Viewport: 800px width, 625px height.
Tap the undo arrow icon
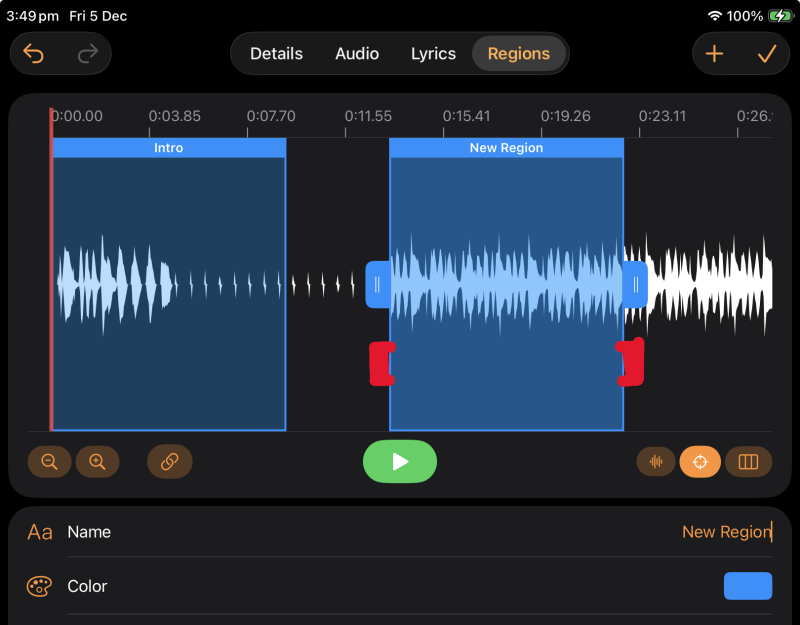coord(35,54)
